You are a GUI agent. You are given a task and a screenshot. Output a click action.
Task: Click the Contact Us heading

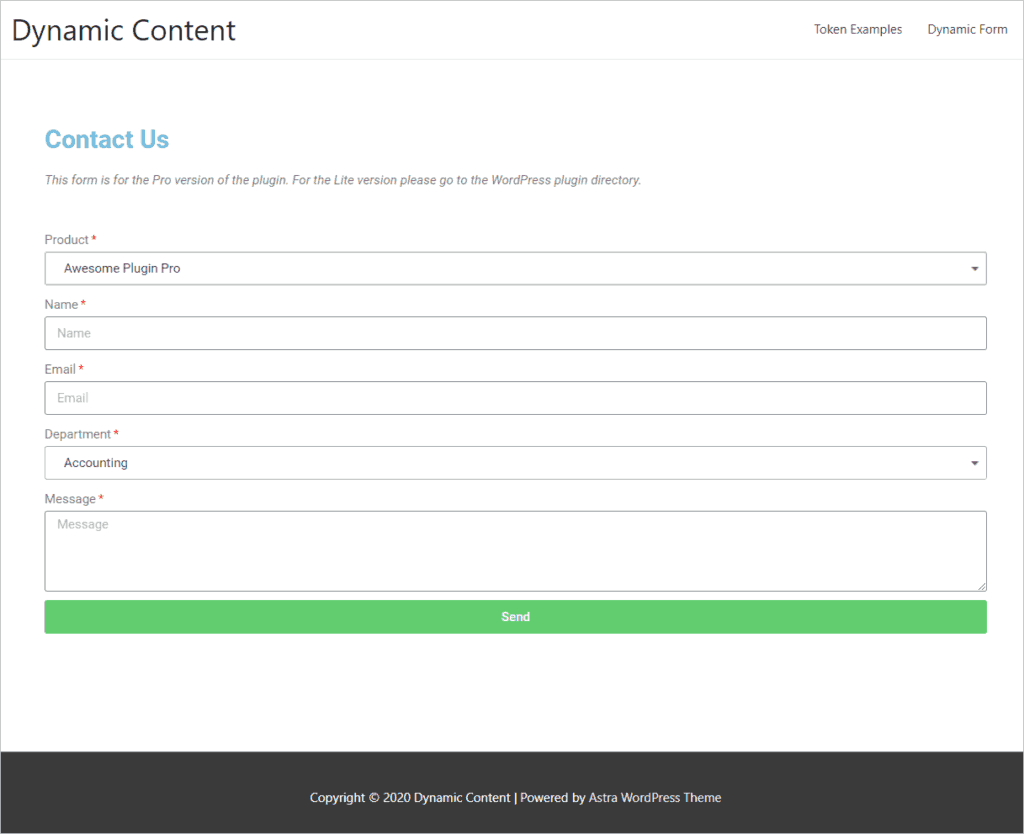(107, 140)
